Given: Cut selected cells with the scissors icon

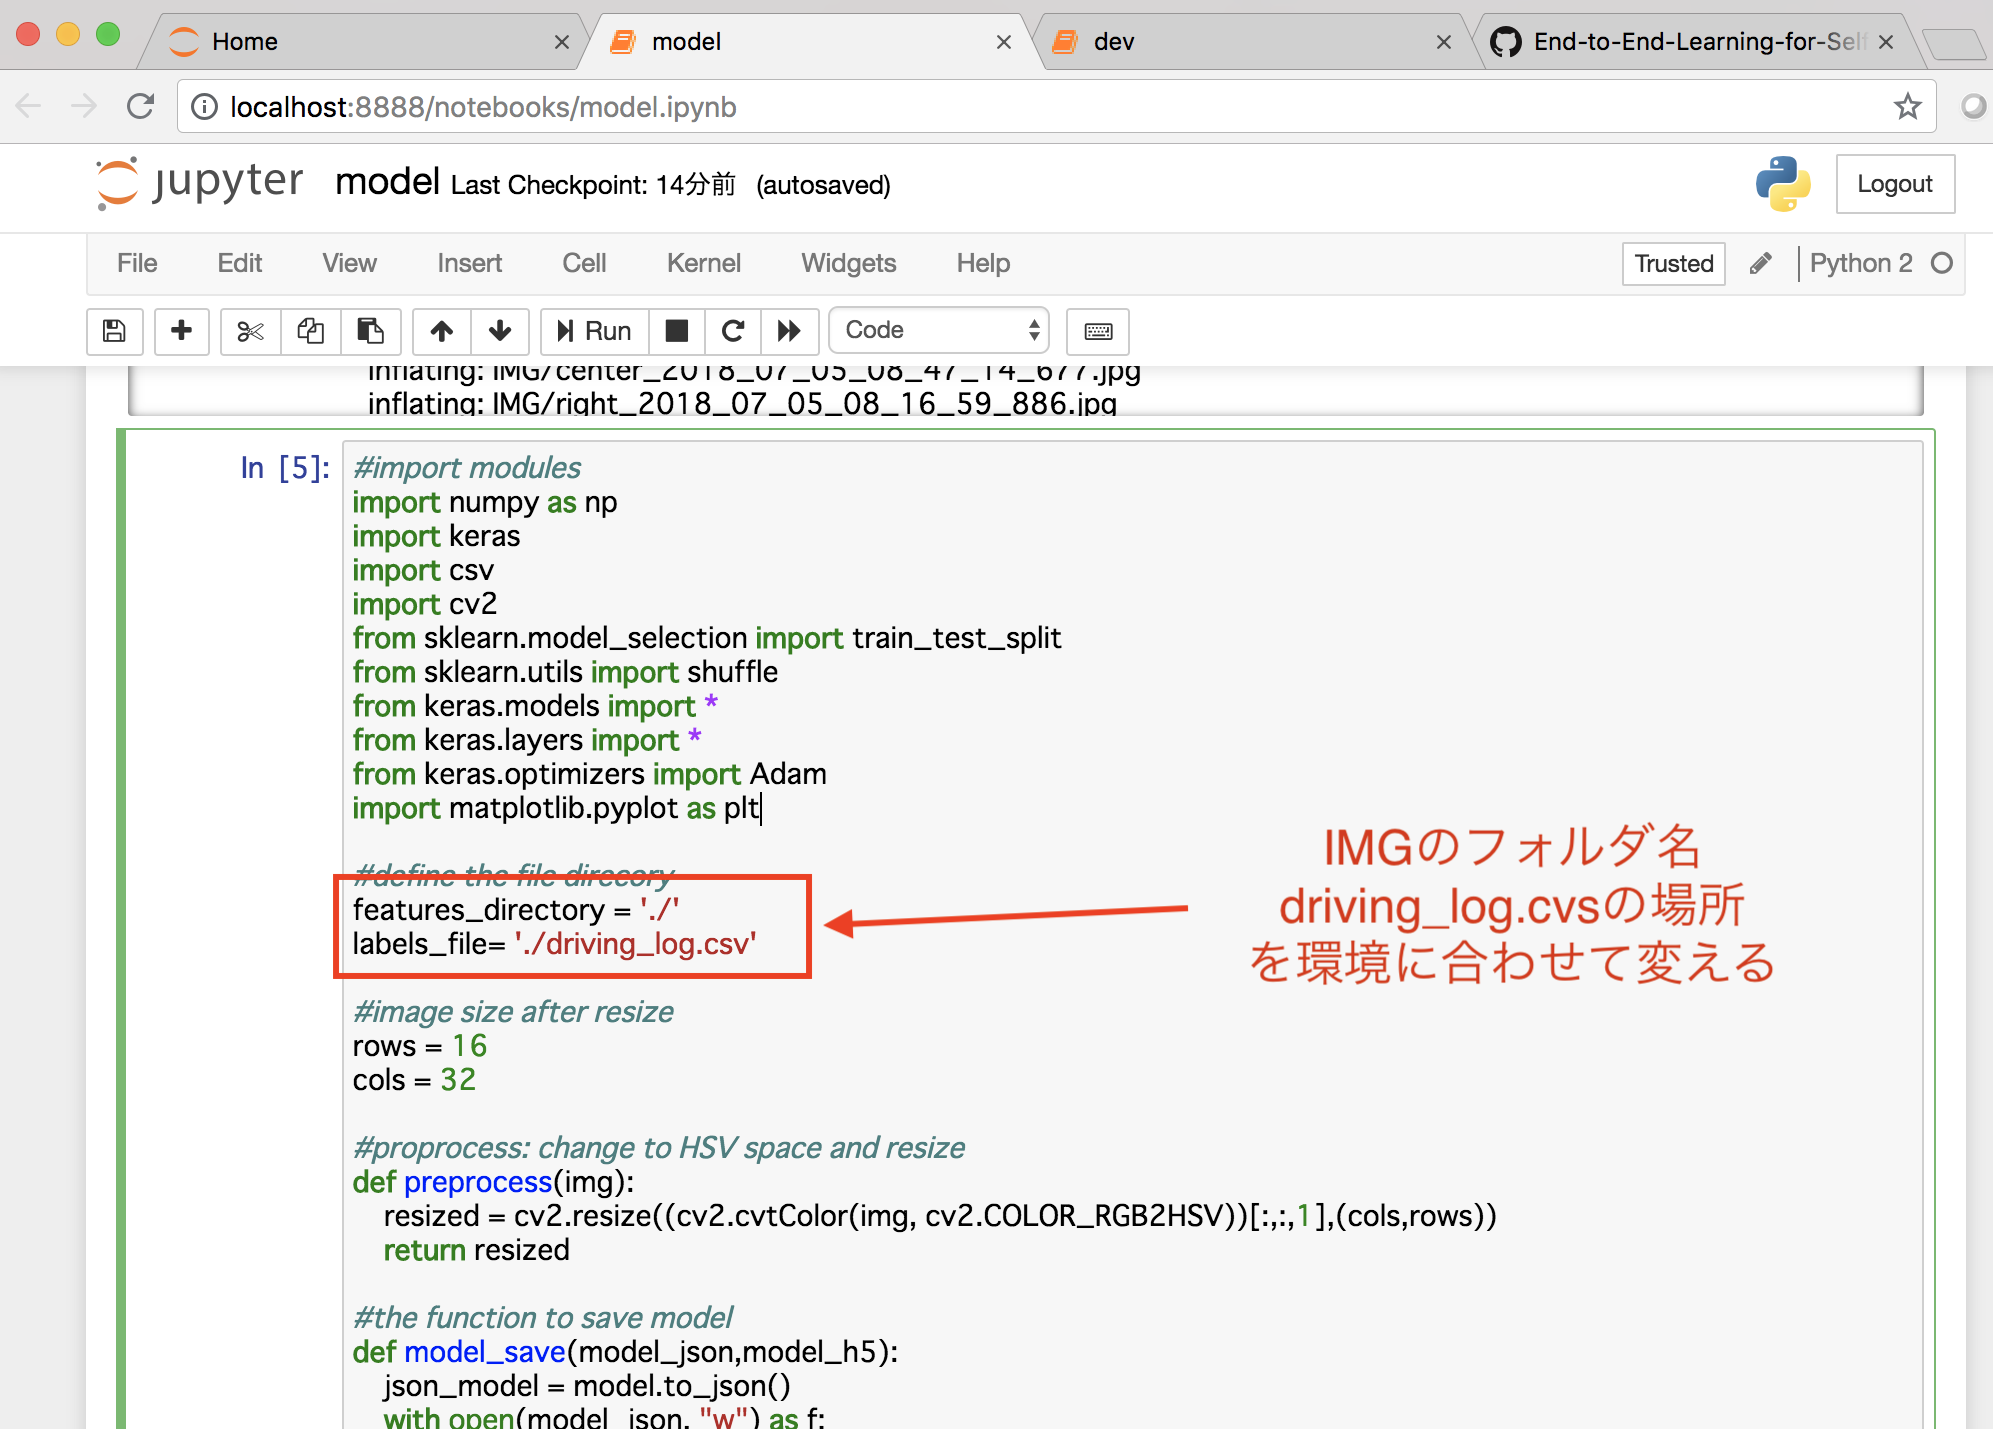Looking at the screenshot, I should coord(250,331).
